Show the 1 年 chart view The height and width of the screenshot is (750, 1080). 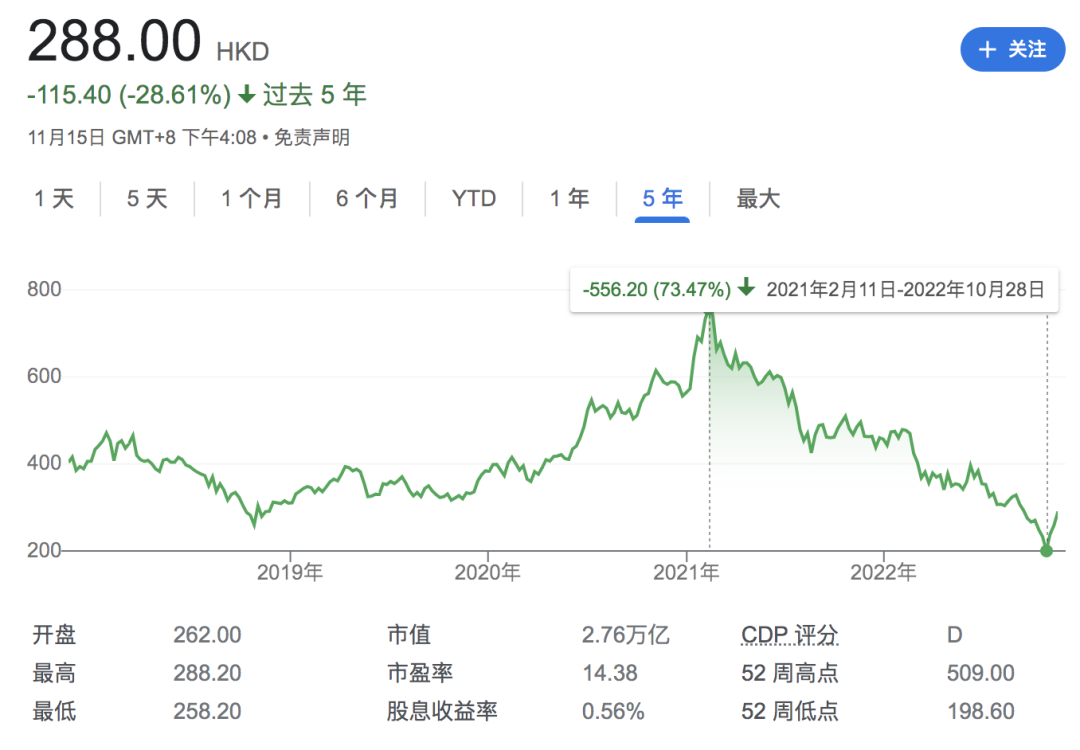click(569, 199)
